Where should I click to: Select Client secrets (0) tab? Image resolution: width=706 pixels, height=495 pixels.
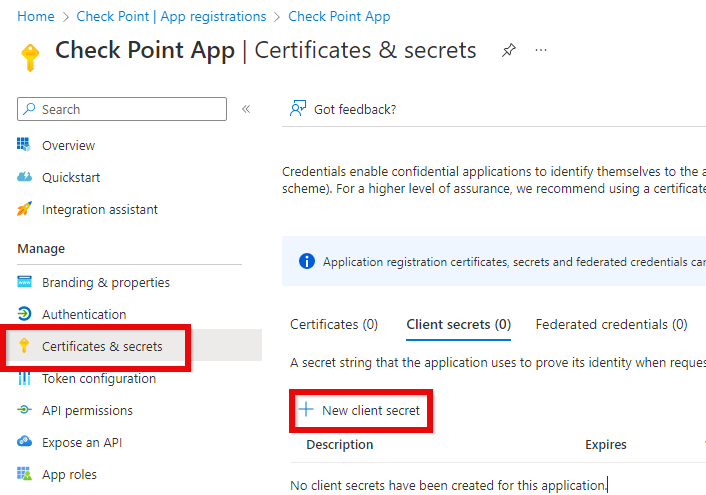(458, 324)
